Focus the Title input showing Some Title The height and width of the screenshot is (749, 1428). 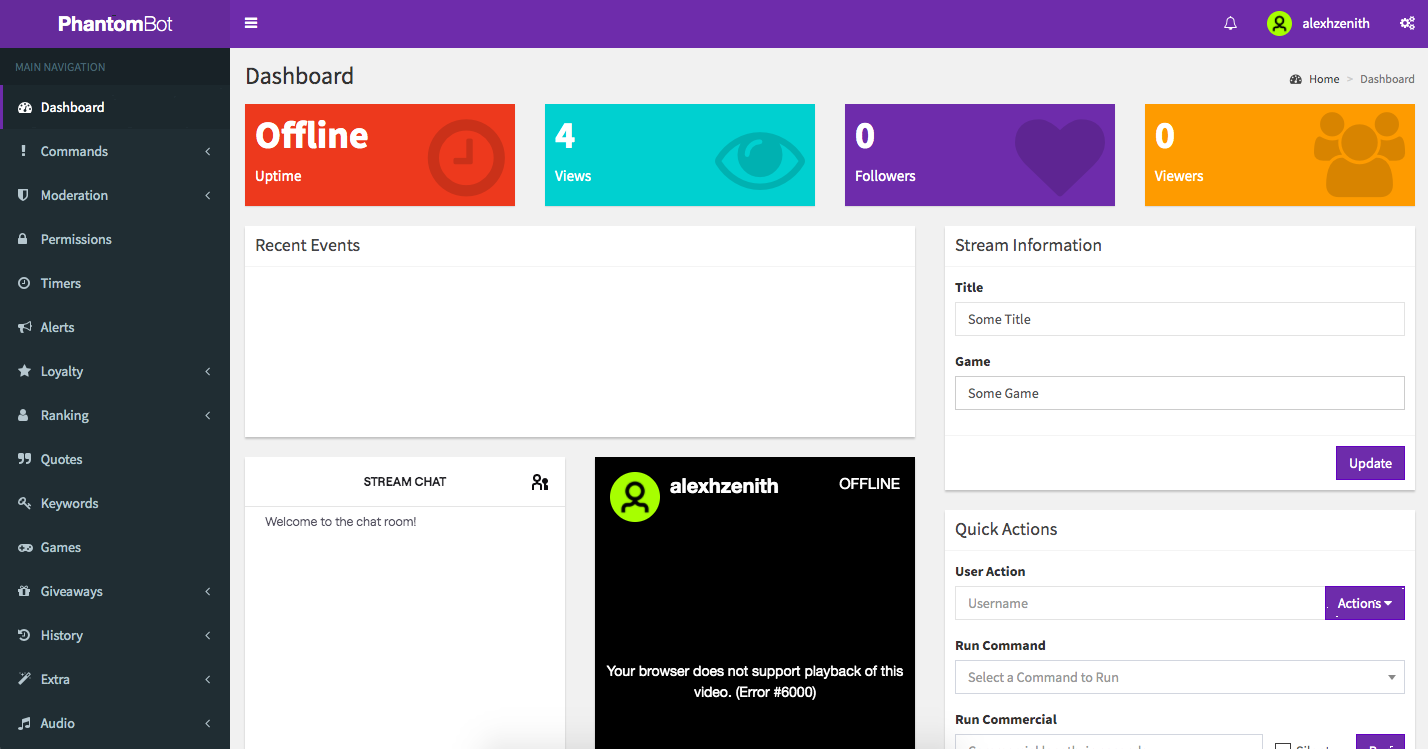point(1180,319)
